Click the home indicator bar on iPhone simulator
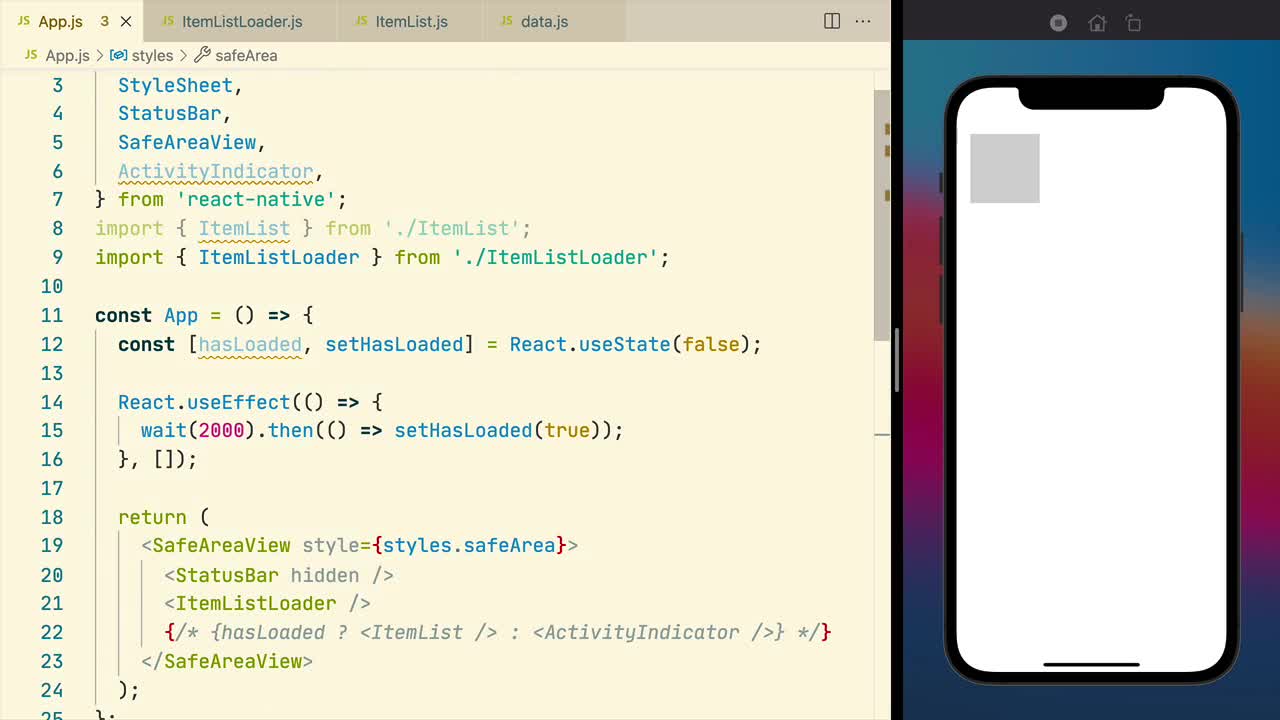The width and height of the screenshot is (1280, 720). (x=1091, y=664)
